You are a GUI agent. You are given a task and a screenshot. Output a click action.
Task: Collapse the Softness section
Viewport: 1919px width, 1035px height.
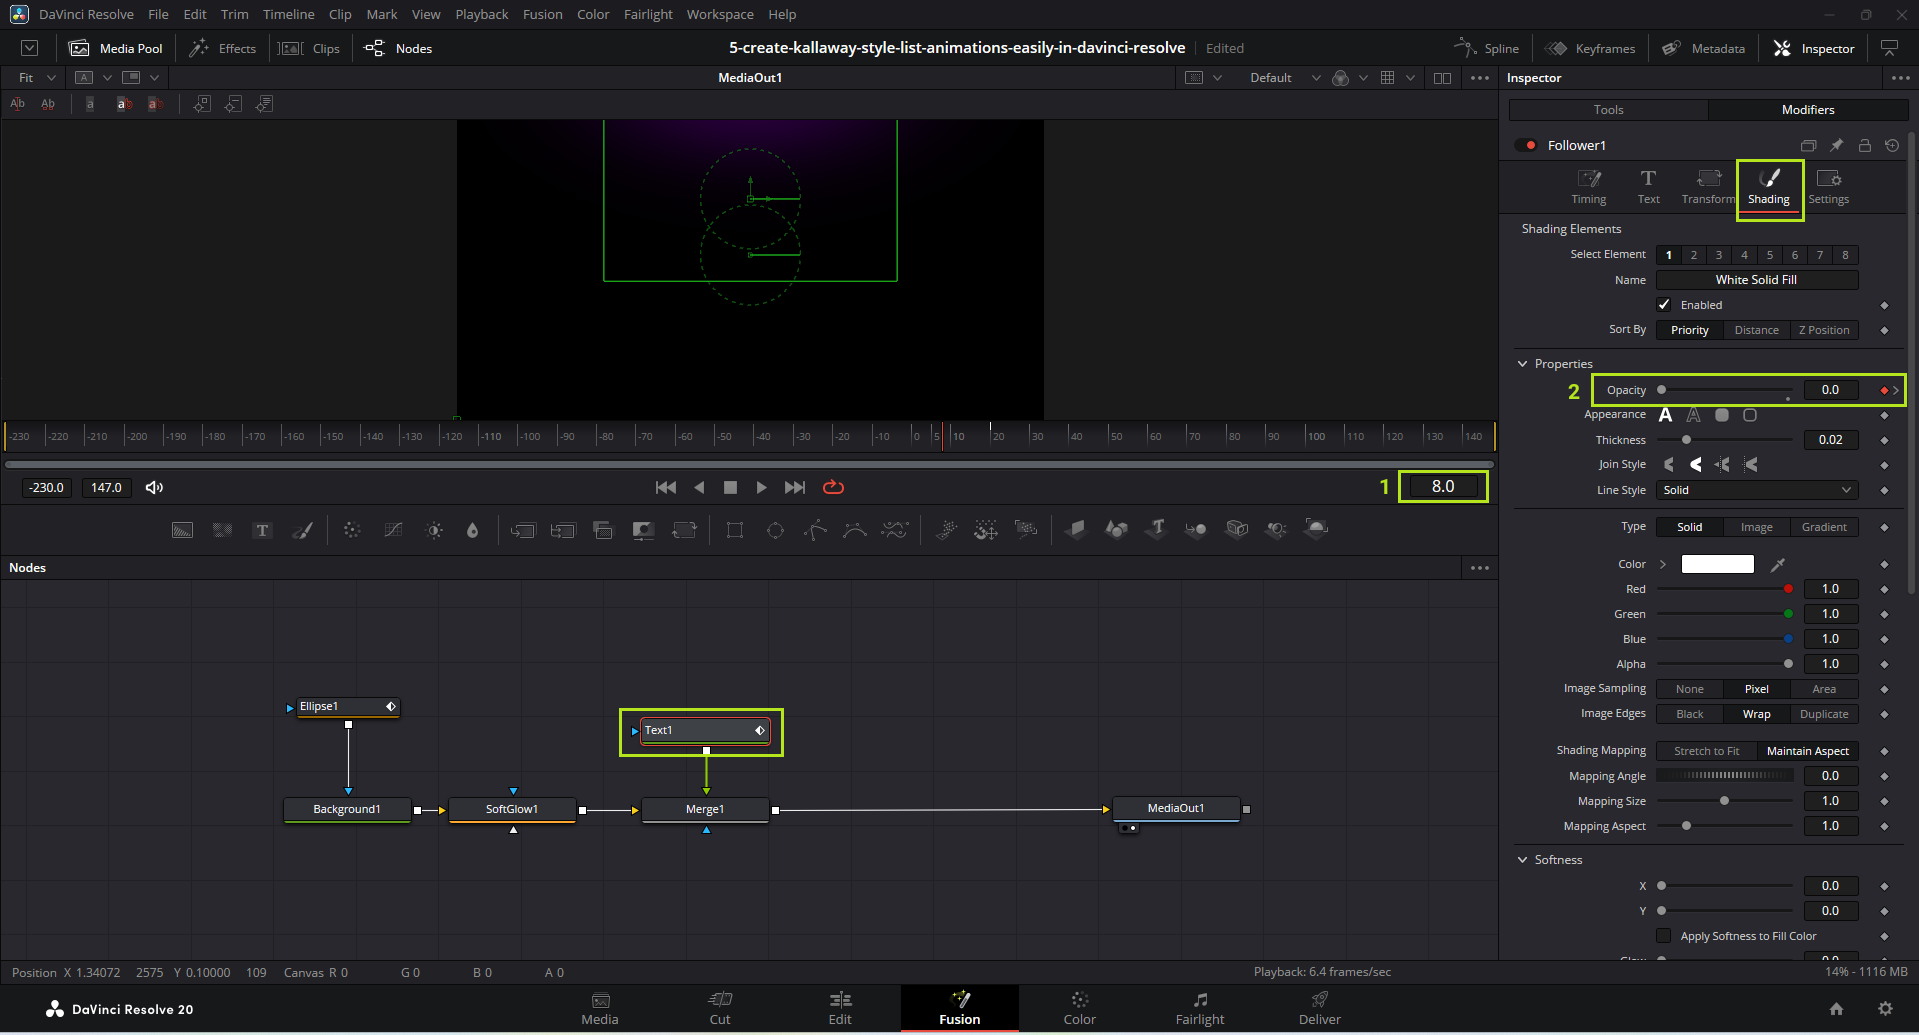(1523, 860)
